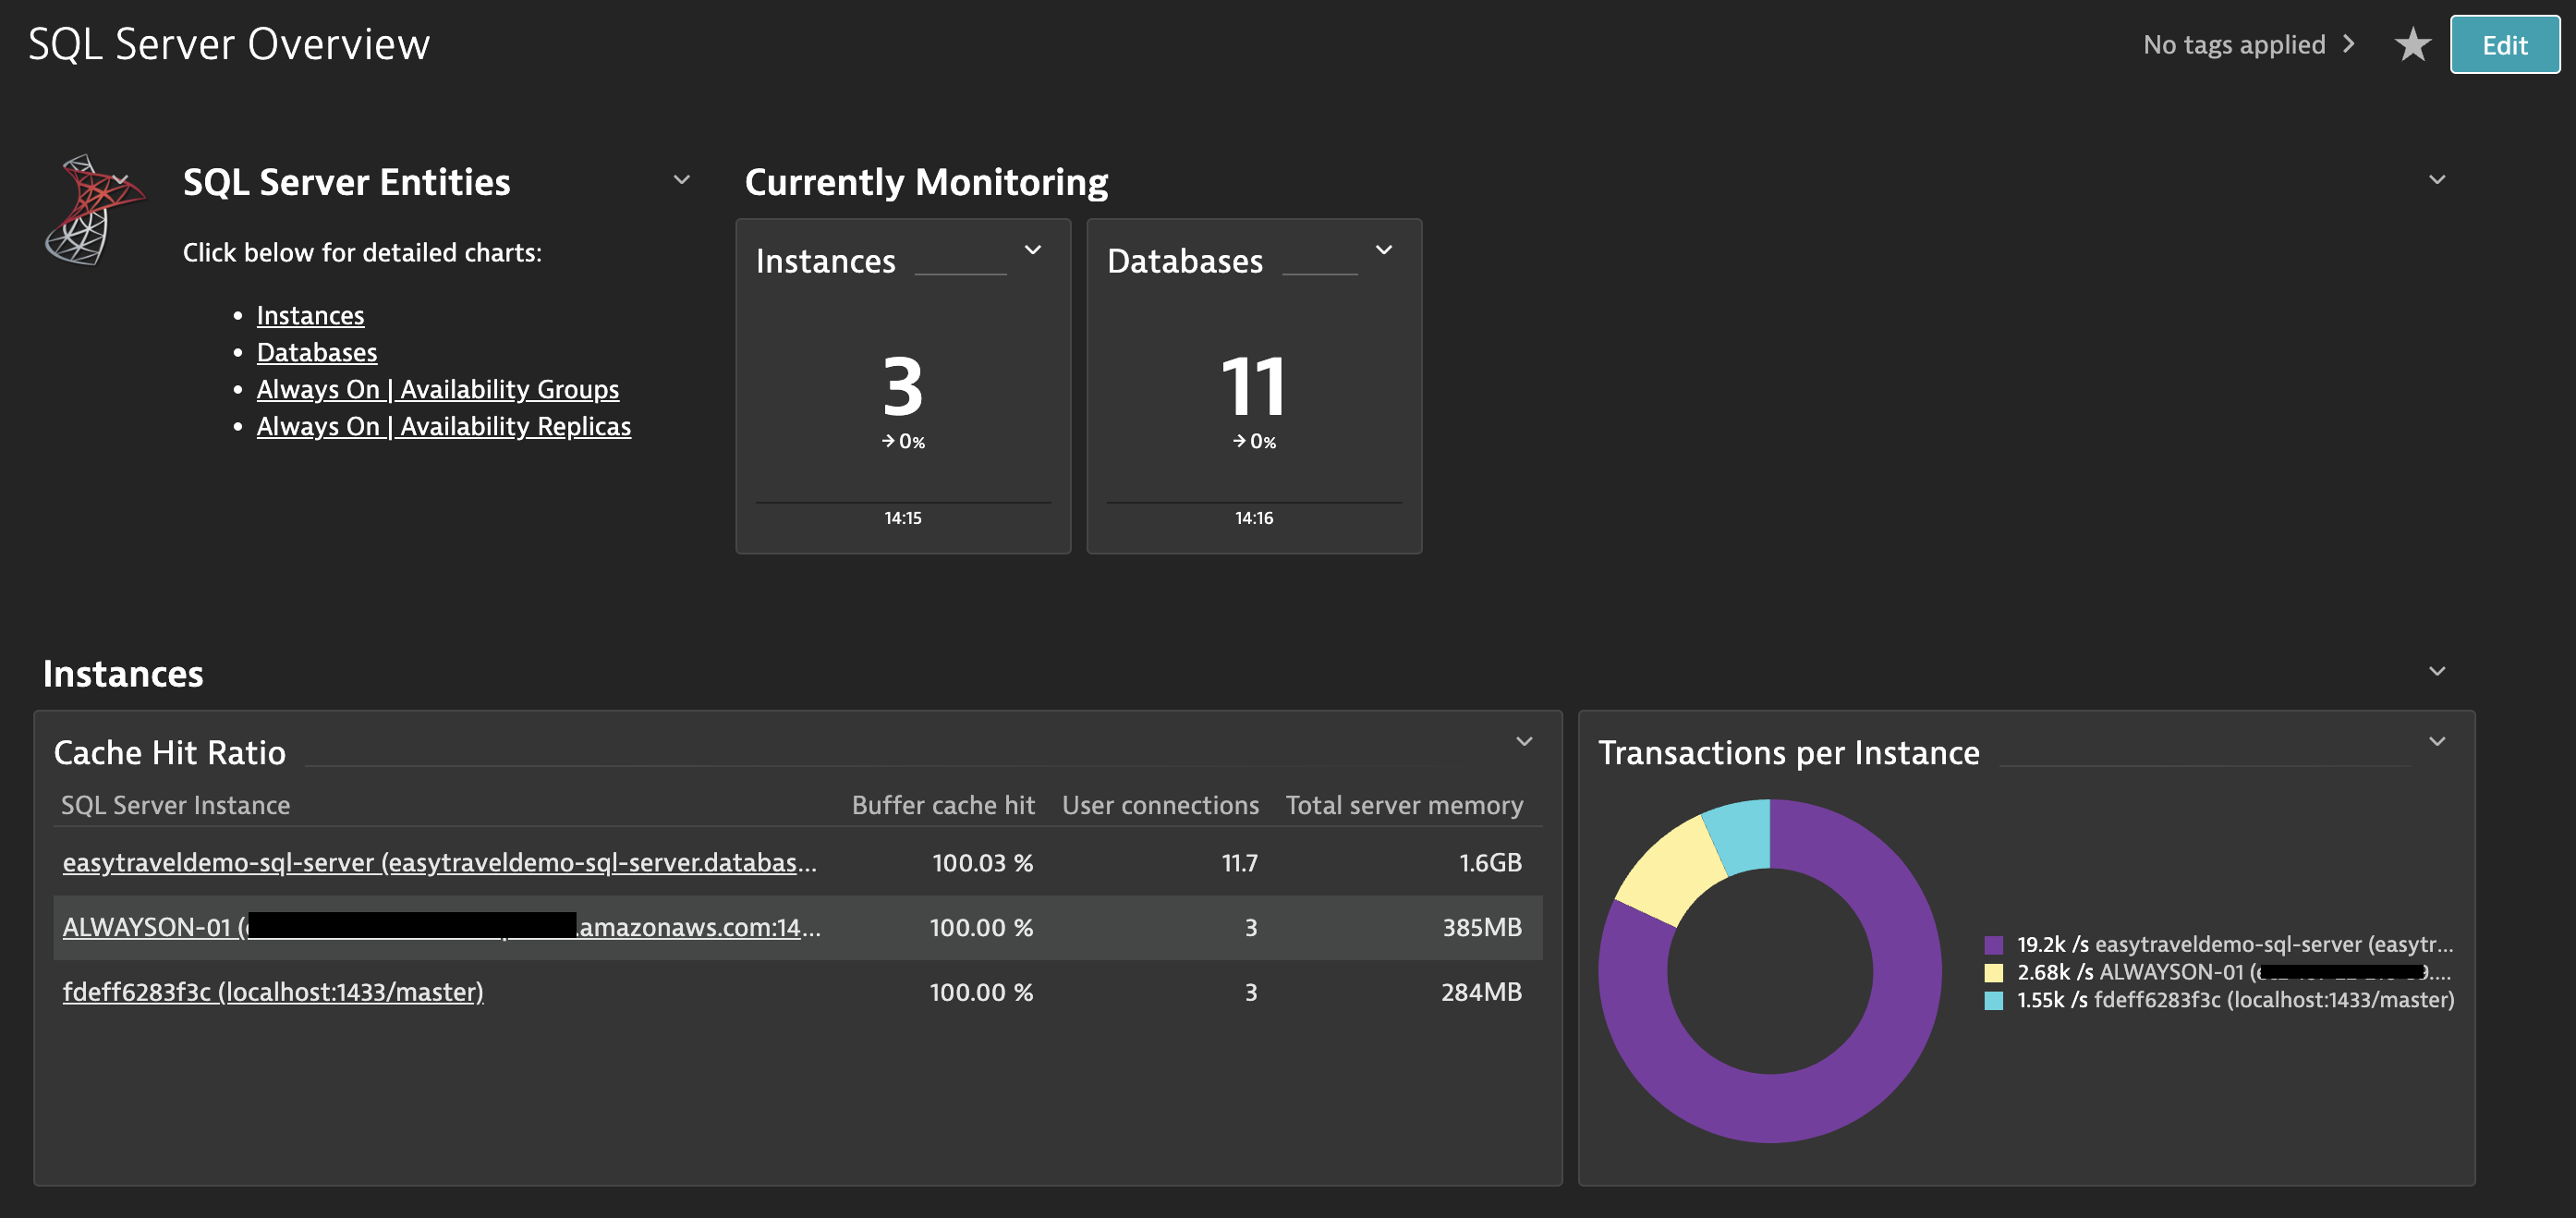Click the cyan fdeff6283f3c legend swatch
This screenshot has width=2576, height=1218.
pyautogui.click(x=1993, y=1000)
